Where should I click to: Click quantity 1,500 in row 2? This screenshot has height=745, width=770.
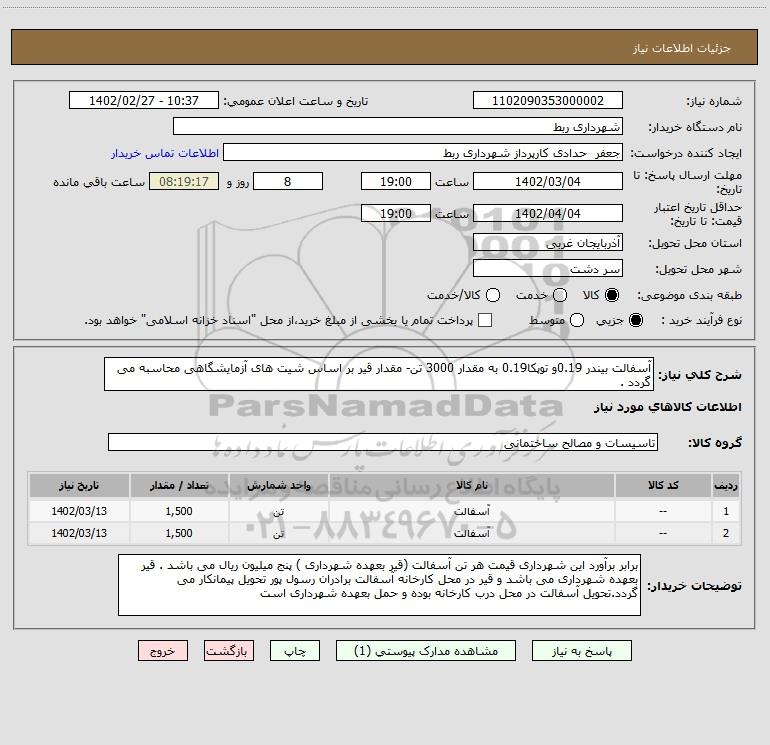pyautogui.click(x=179, y=533)
